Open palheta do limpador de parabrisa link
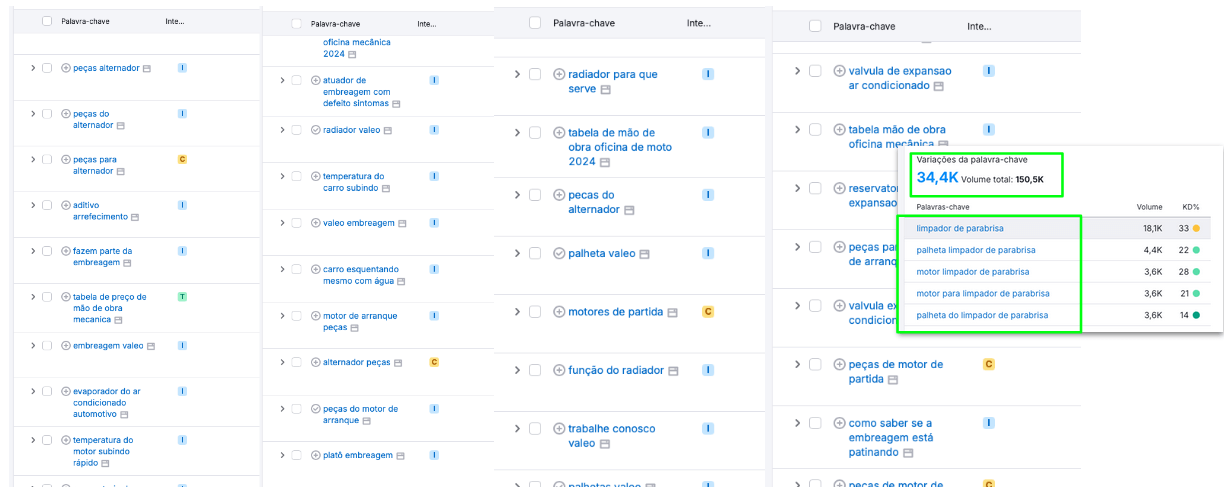Screen dimensions: 1224x487 coord(982,315)
